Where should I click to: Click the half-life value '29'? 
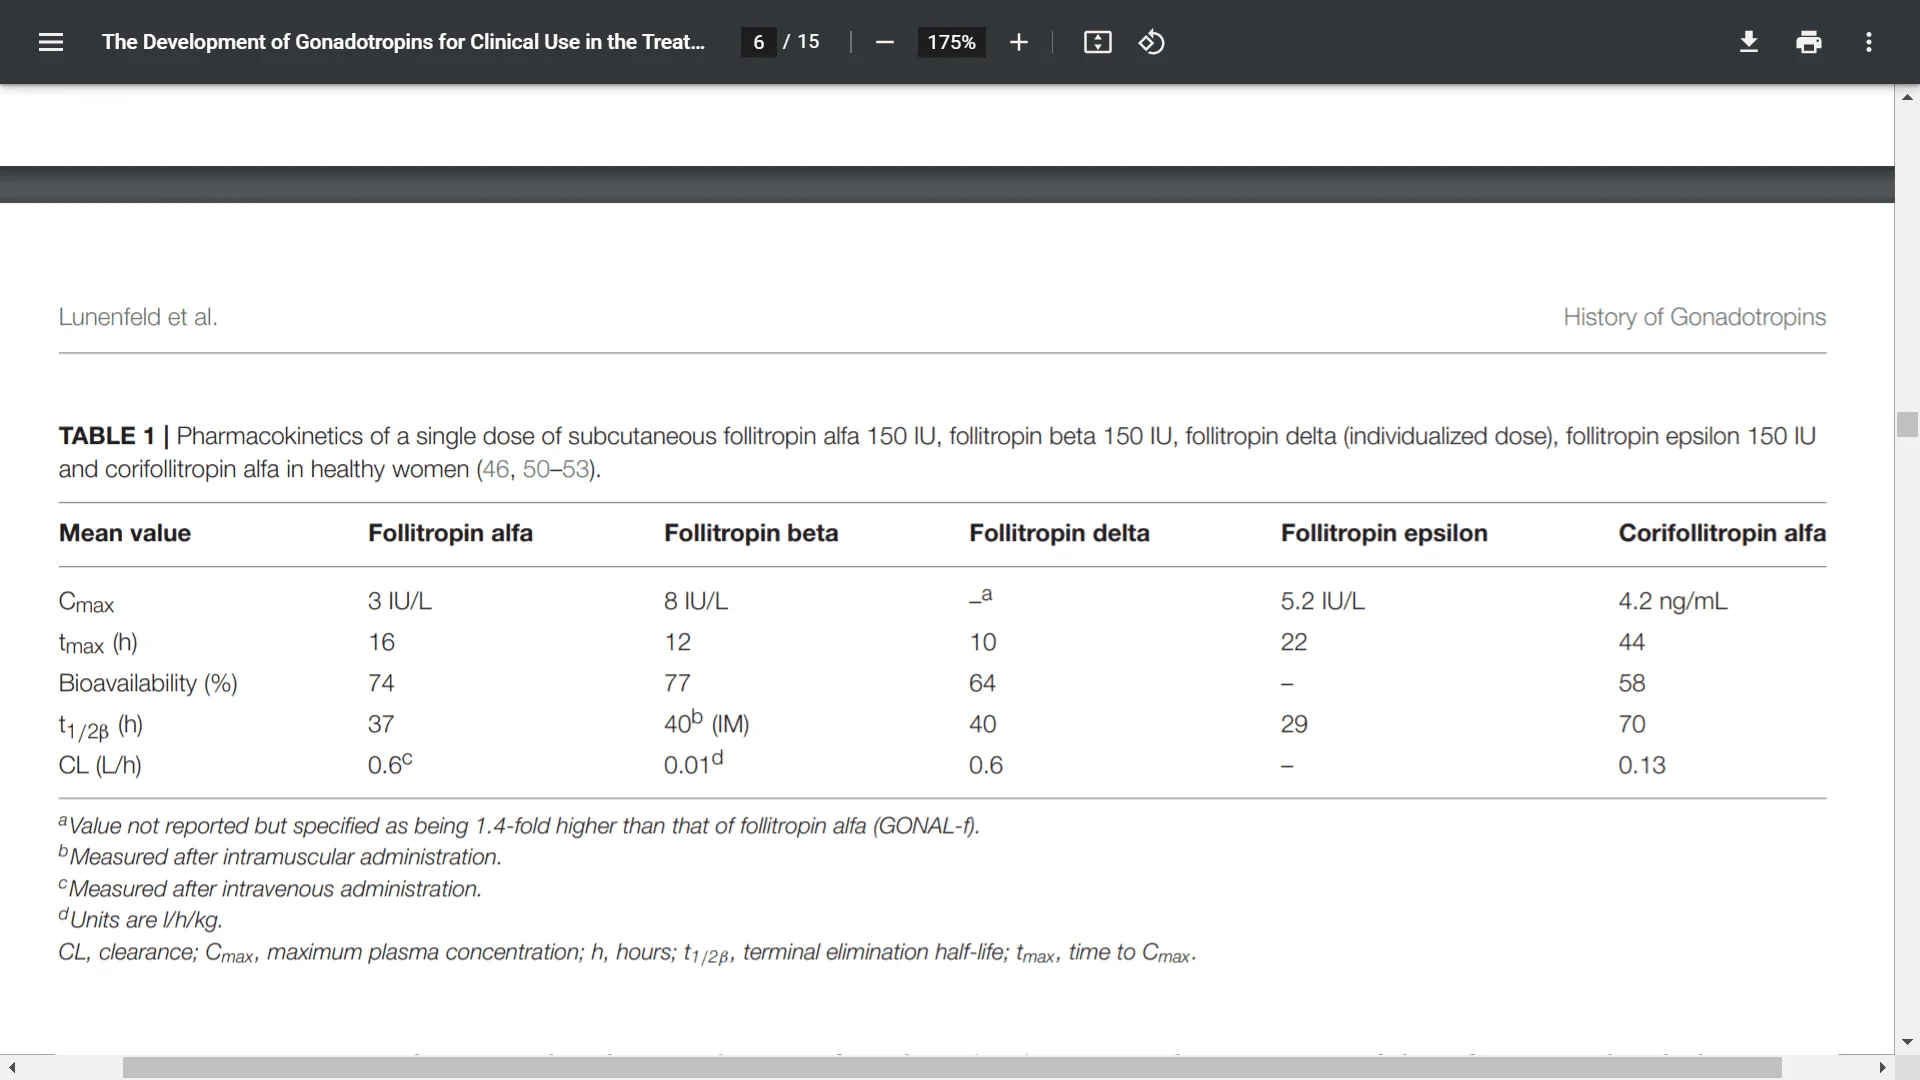[x=1294, y=724]
